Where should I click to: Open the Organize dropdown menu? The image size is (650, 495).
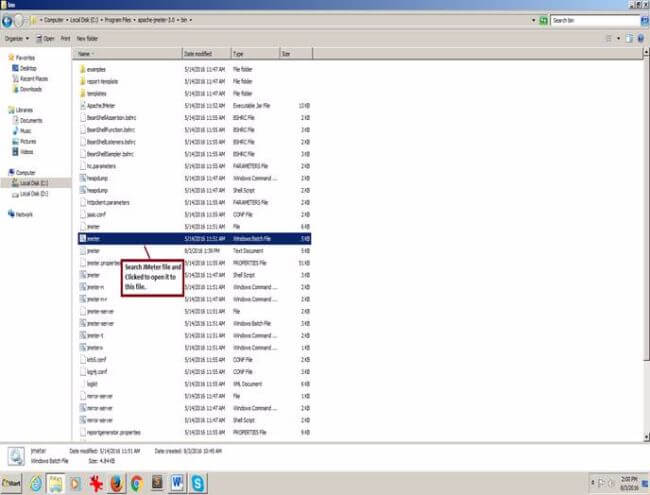point(17,39)
